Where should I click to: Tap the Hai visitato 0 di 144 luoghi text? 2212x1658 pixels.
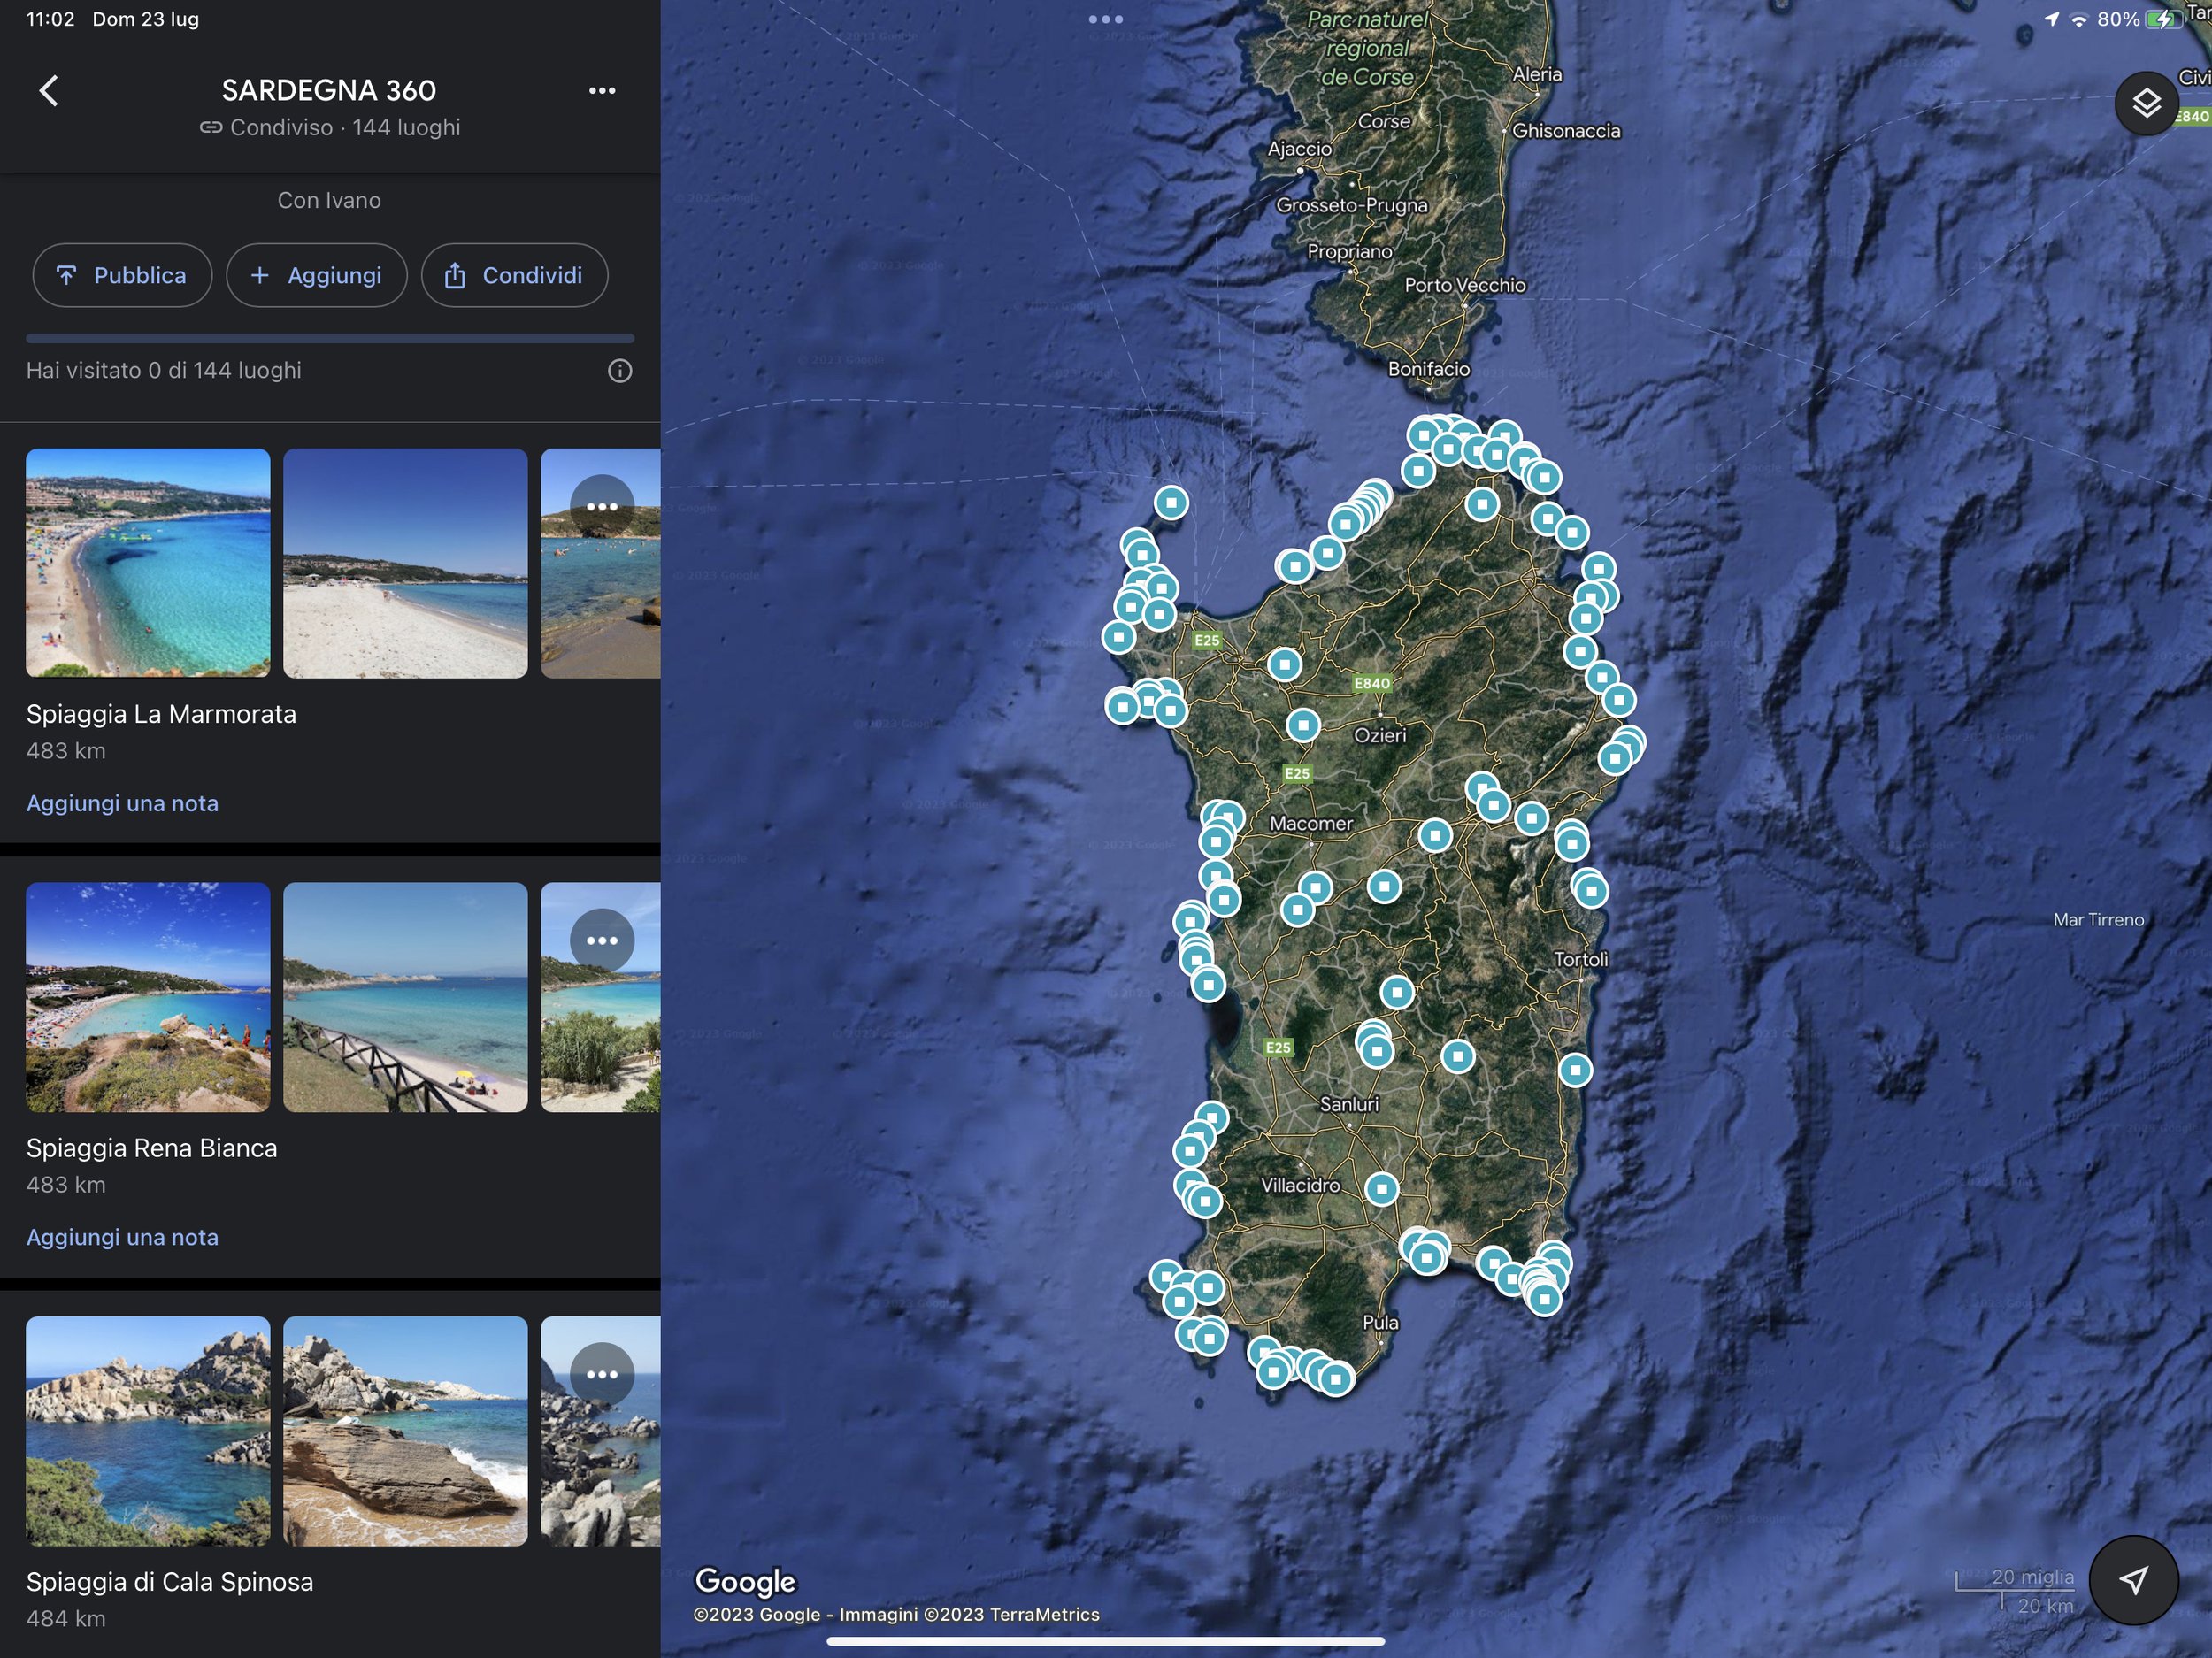164,370
